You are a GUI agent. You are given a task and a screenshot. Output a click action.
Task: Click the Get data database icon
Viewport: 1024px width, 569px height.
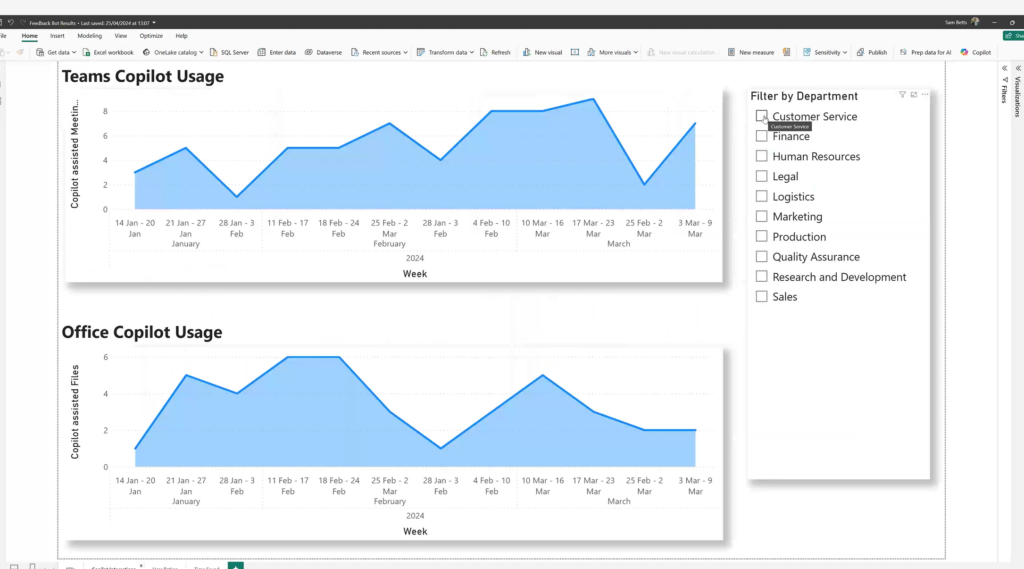click(x=40, y=52)
